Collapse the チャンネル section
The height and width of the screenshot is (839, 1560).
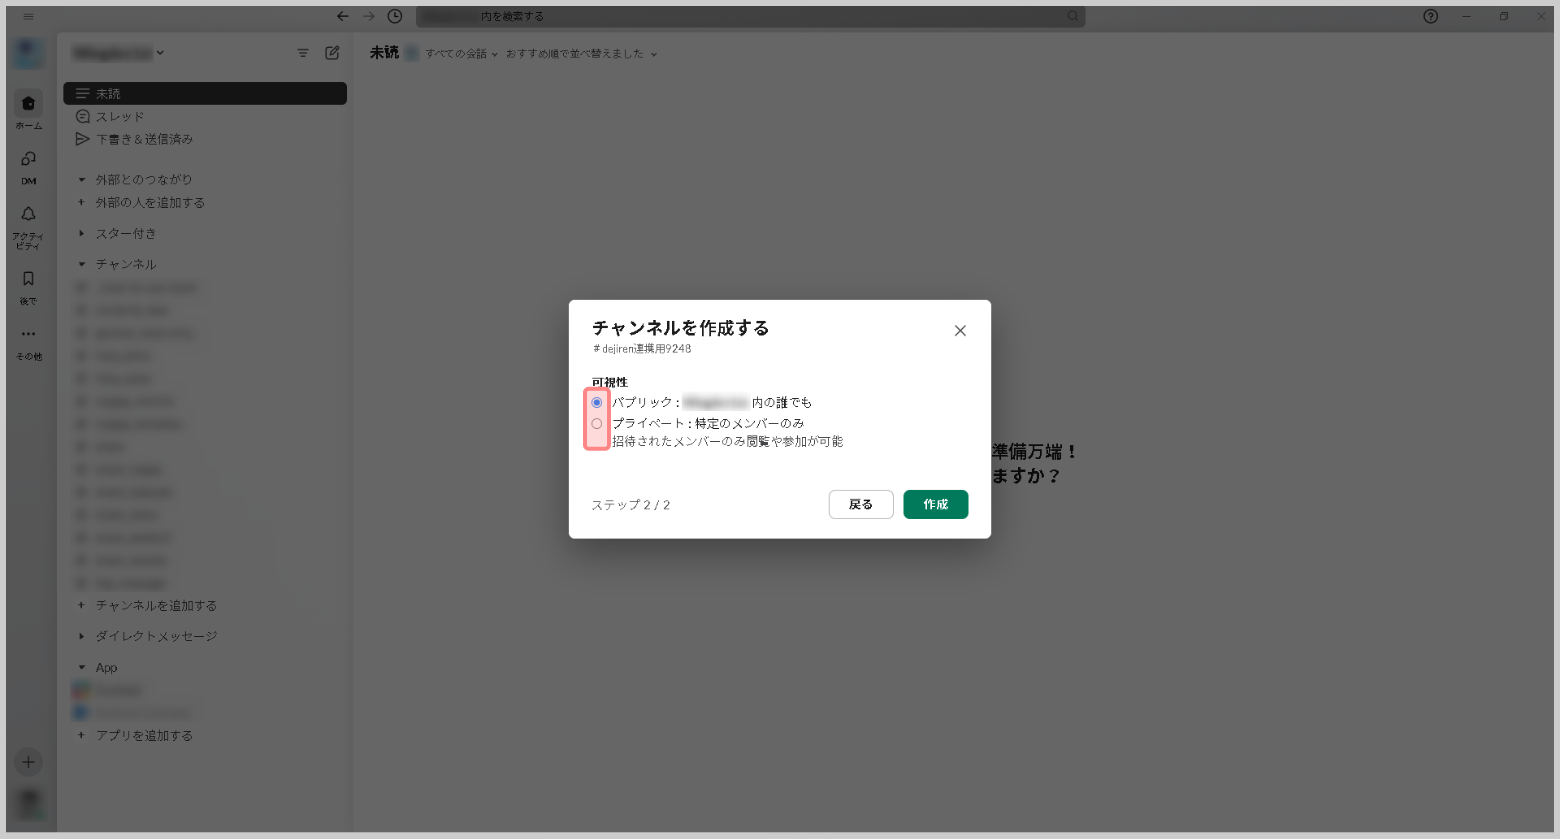point(82,264)
